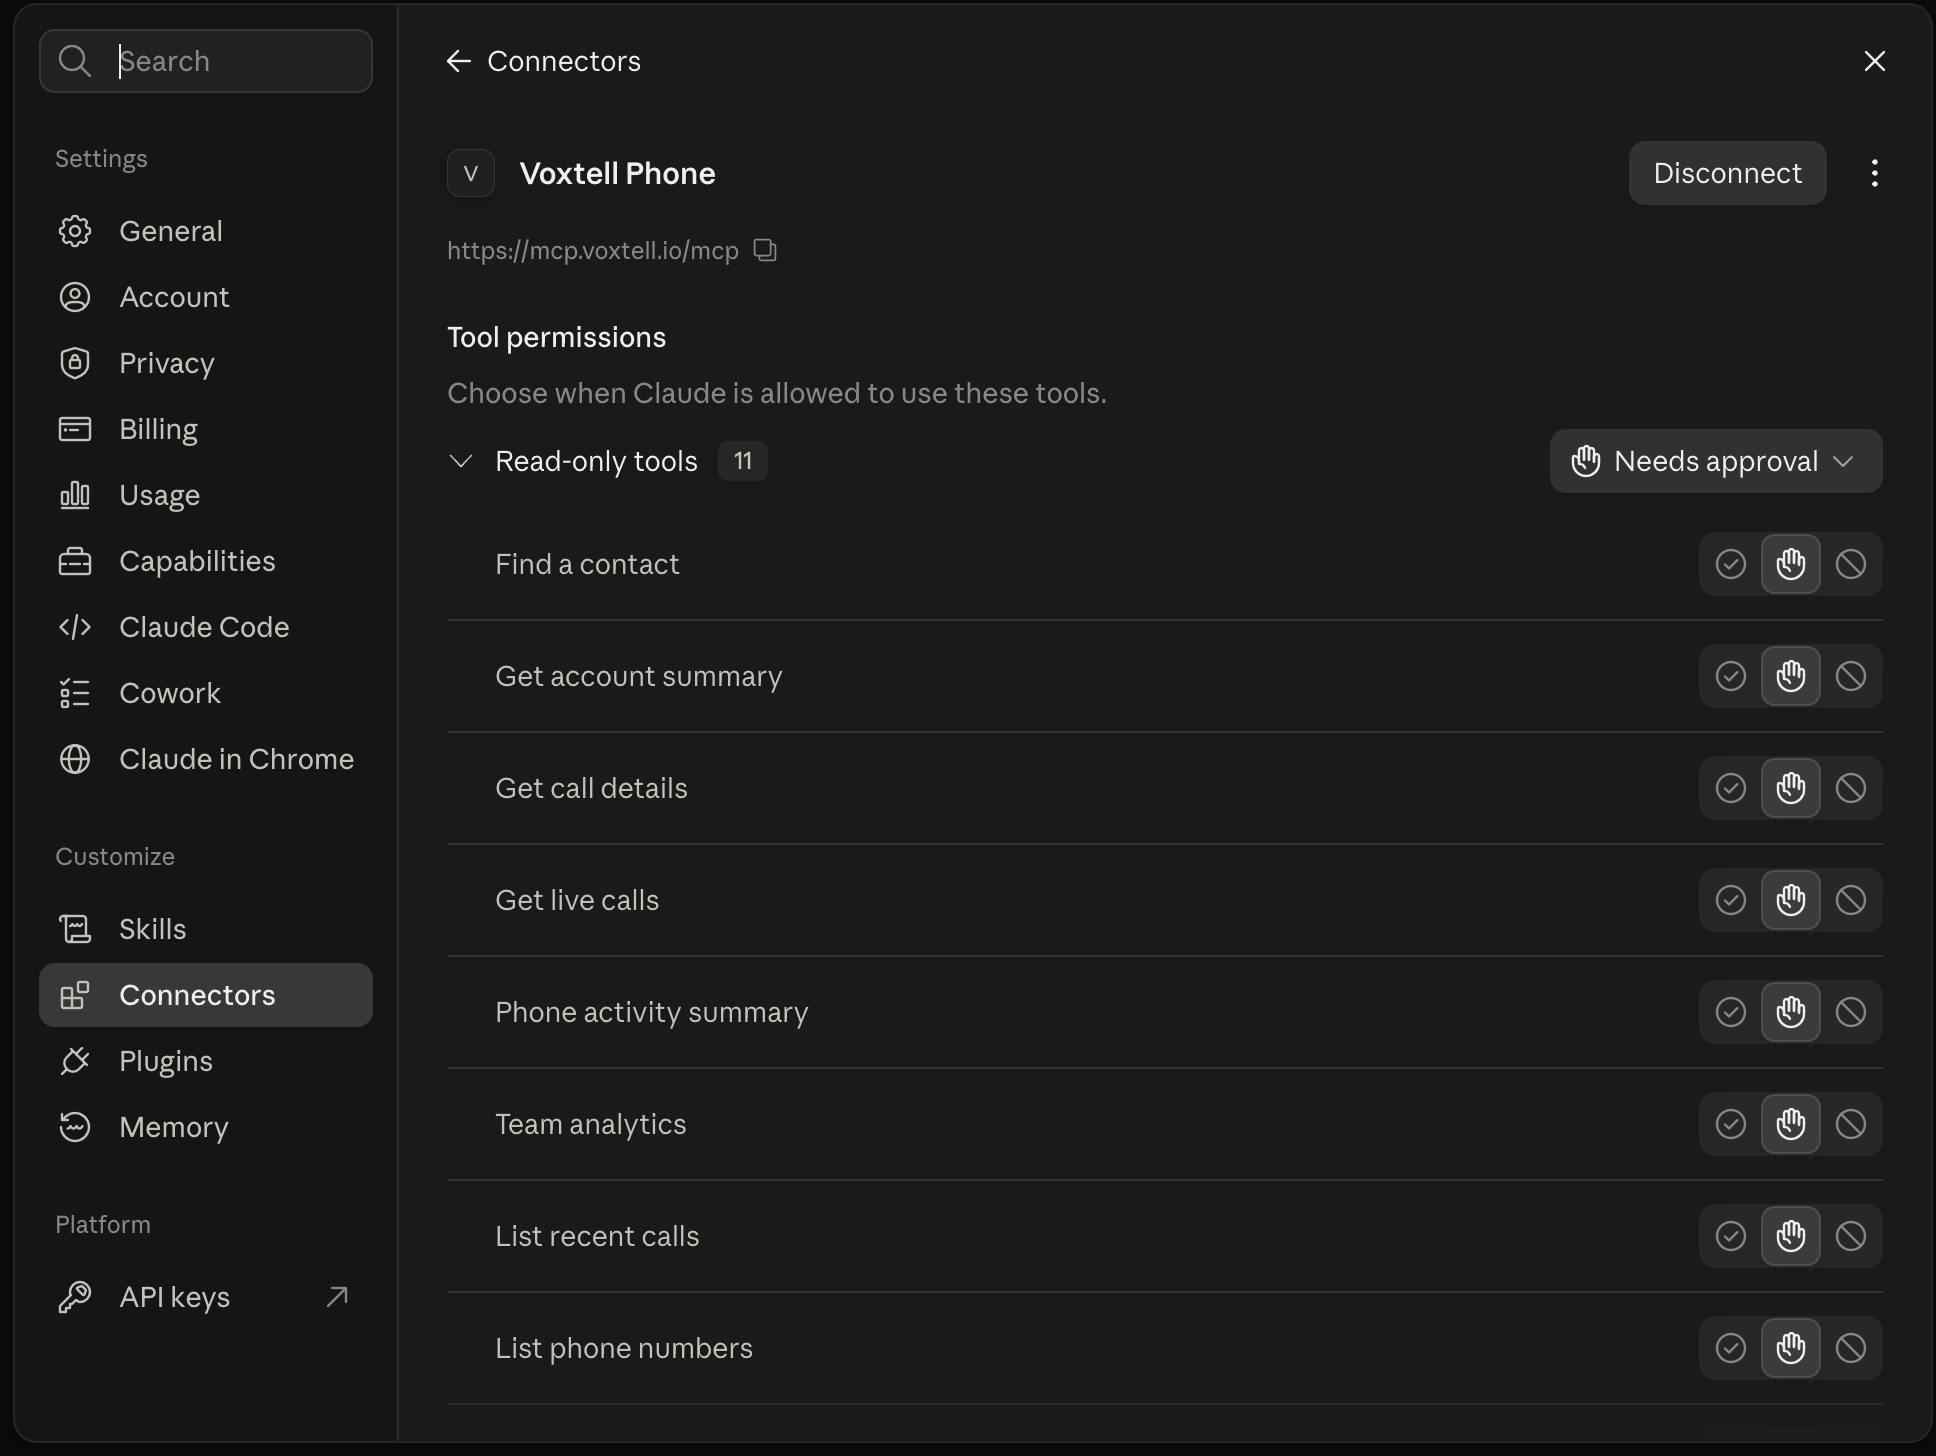Set Get live calls to needs approval
Image resolution: width=1936 pixels, height=1456 pixels.
point(1790,900)
